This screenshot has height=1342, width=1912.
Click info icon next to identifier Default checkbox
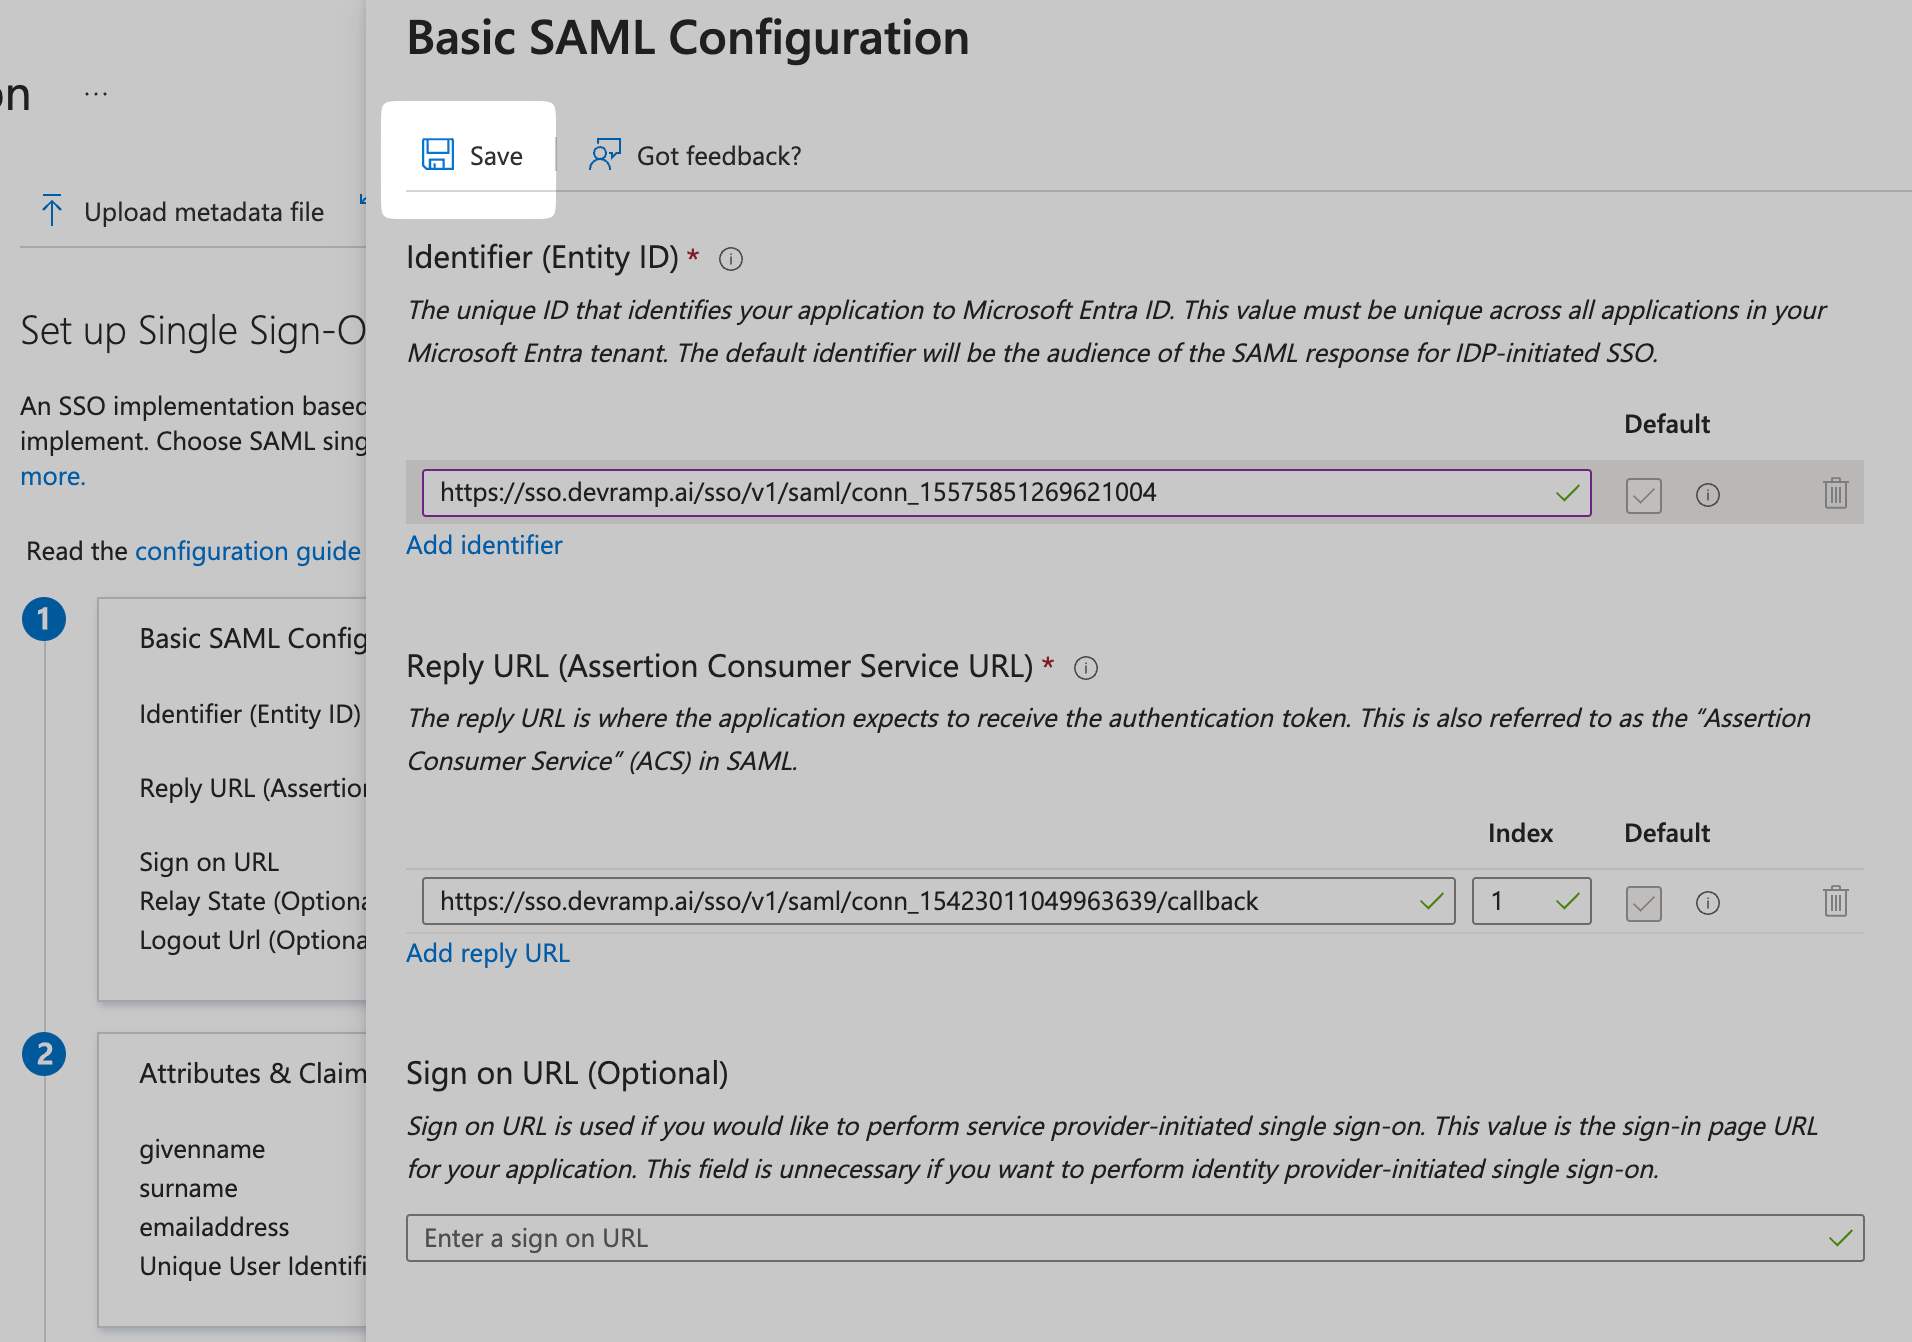[x=1708, y=495]
